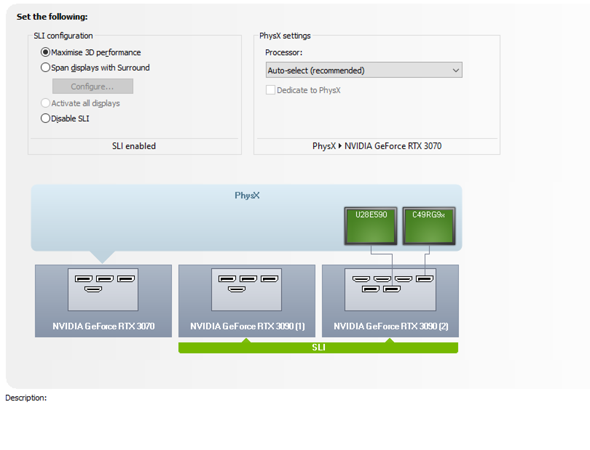
Task: Click the NVIDIA GeForce RTX 3090 (1) label
Action: pos(248,326)
